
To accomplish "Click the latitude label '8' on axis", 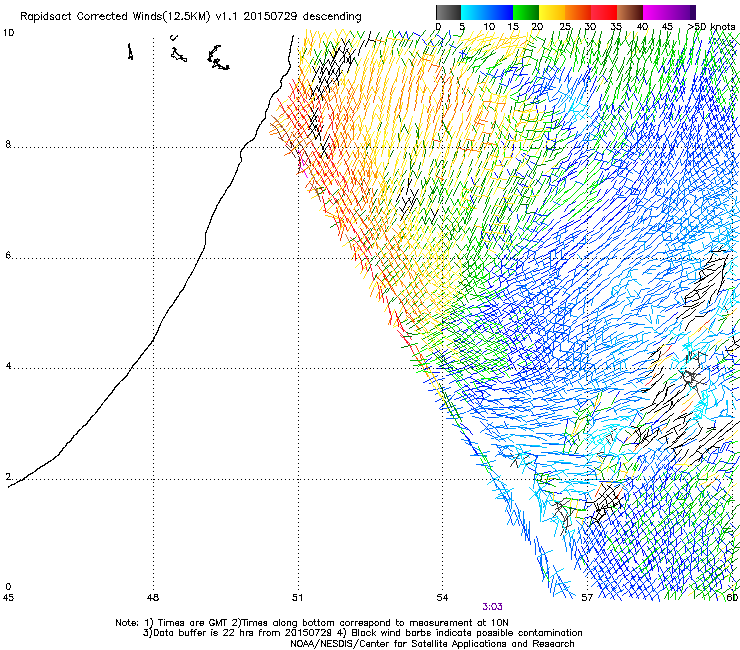I will (x=8, y=144).
